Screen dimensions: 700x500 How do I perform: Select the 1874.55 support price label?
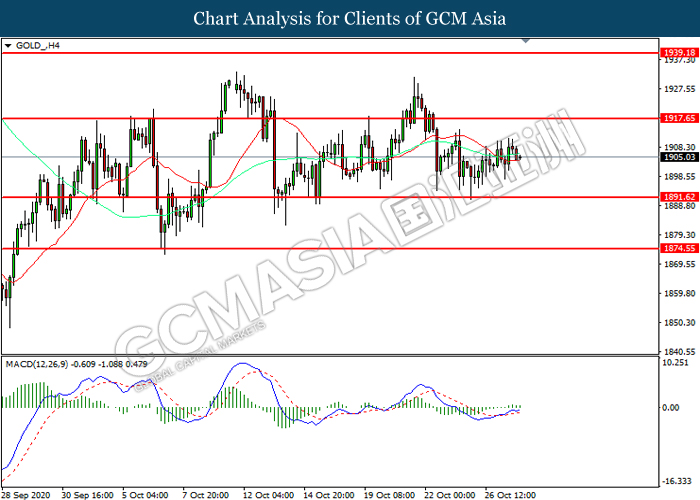[679, 248]
